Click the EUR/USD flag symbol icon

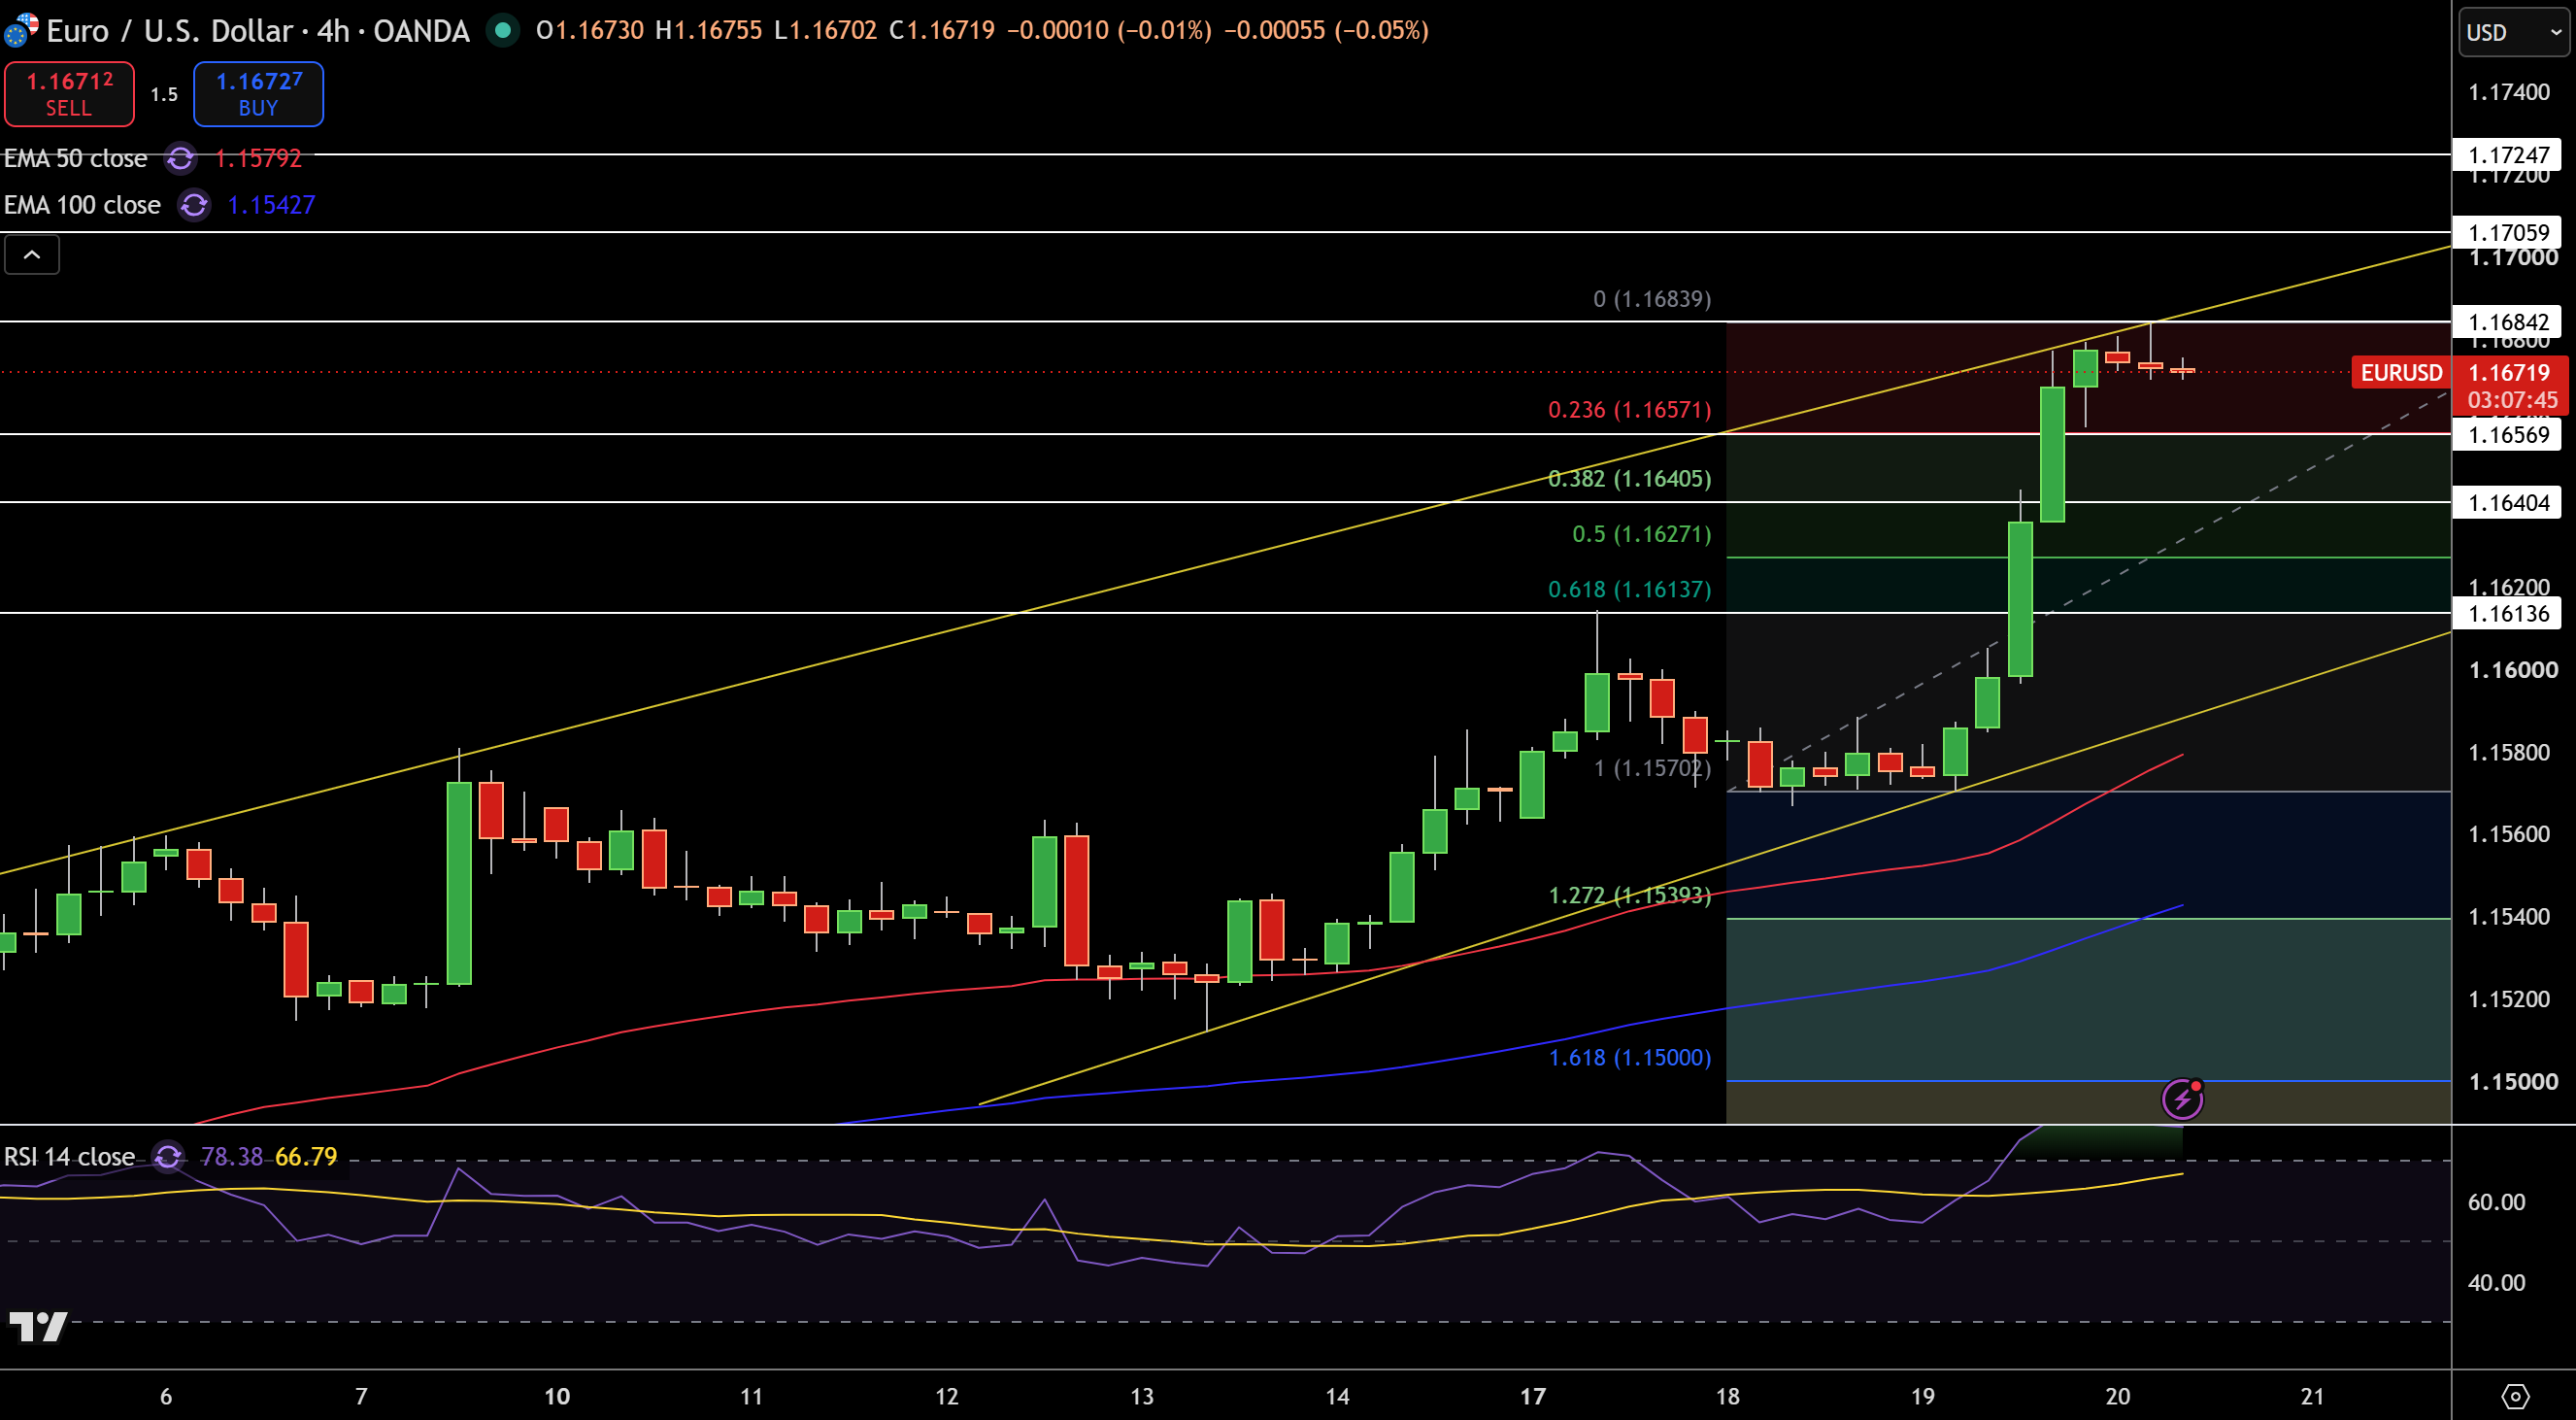coord(20,30)
